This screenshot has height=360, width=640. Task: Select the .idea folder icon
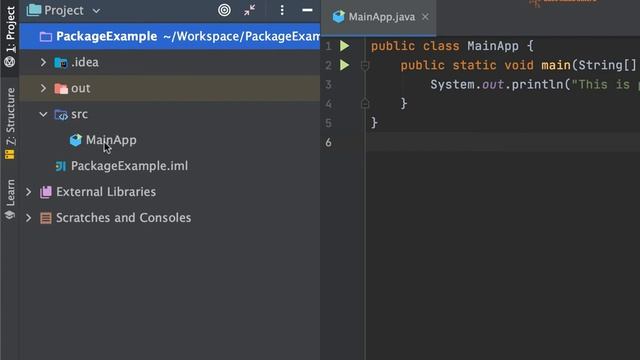(61, 62)
